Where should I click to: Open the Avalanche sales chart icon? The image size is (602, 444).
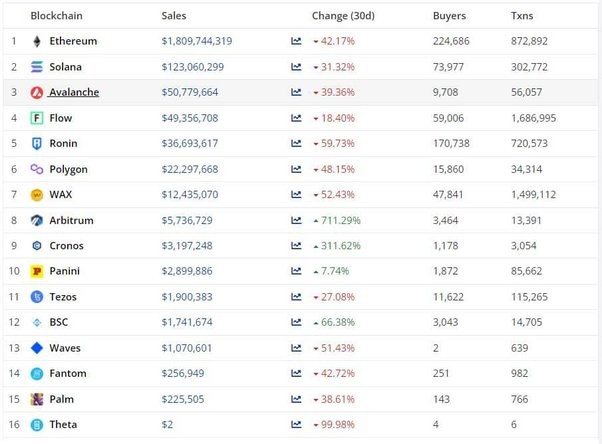pos(296,92)
